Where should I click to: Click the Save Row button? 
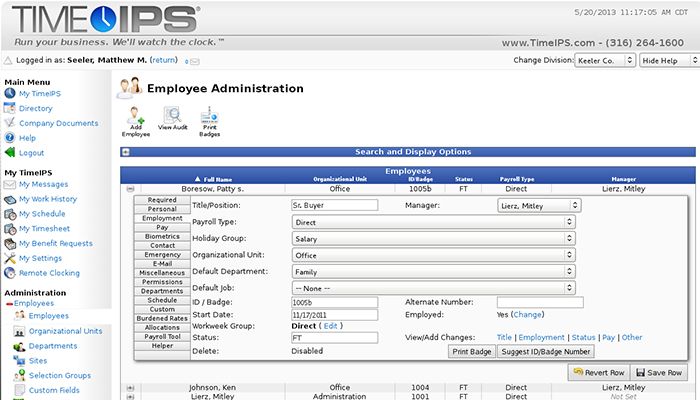point(656,372)
